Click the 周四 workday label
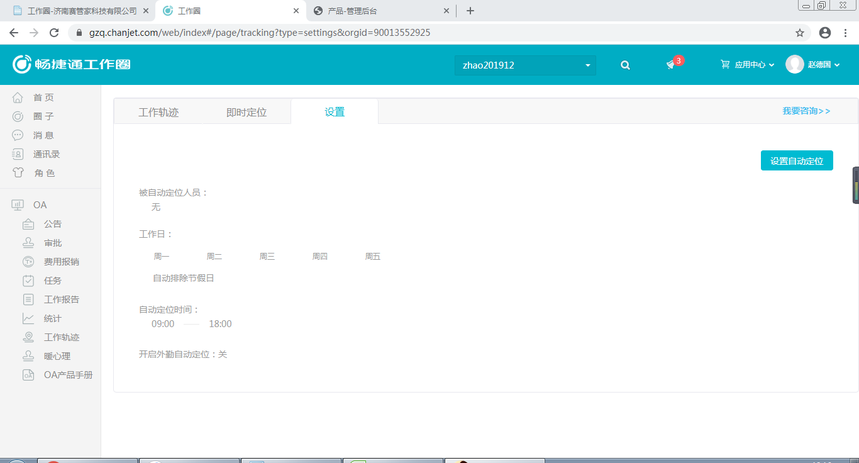The width and height of the screenshot is (859, 463). 320,256
